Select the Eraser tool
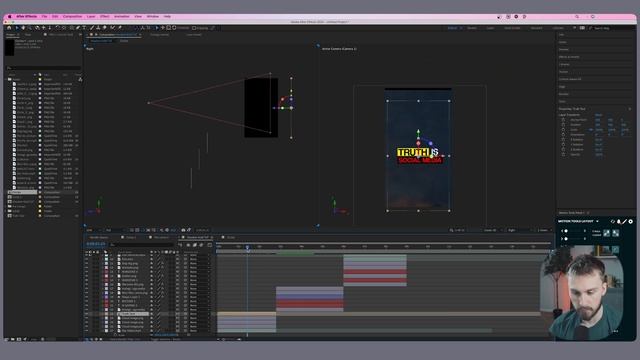 (x=105, y=28)
